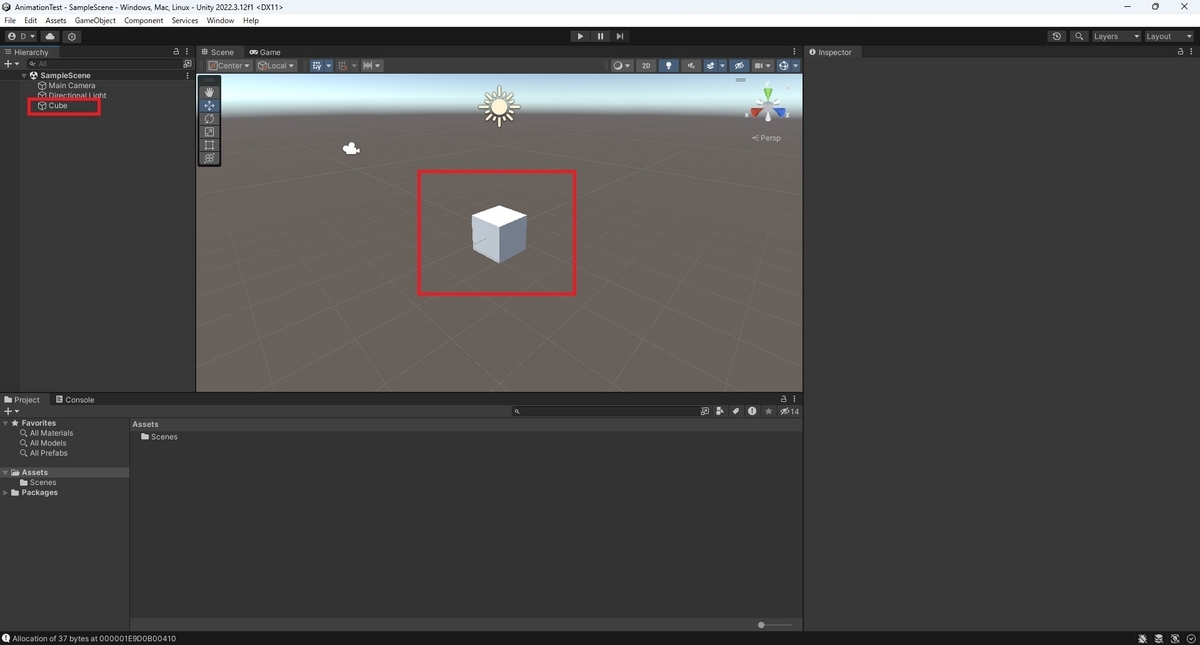This screenshot has width=1200, height=645.
Task: Click the Main Camera gizmo in Scene
Action: (x=351, y=149)
